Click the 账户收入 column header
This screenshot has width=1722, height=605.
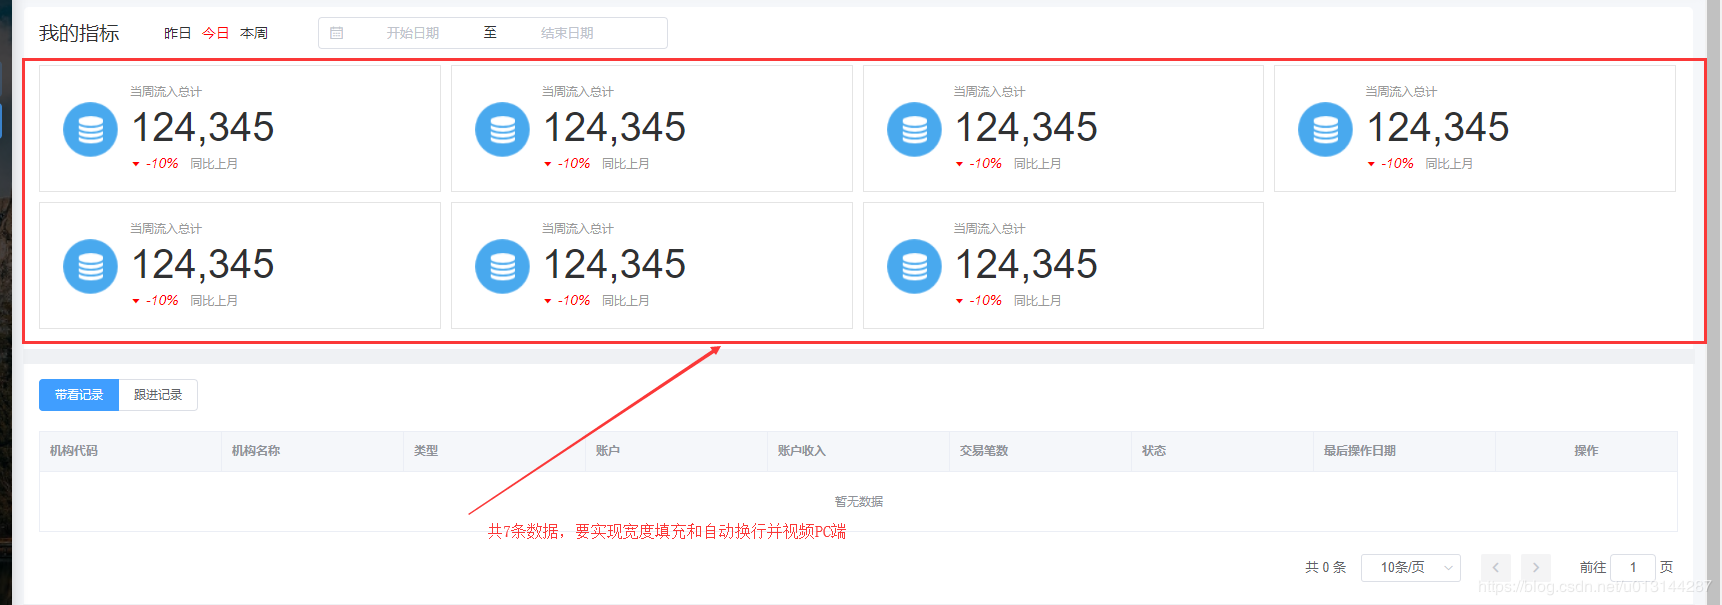coord(802,451)
